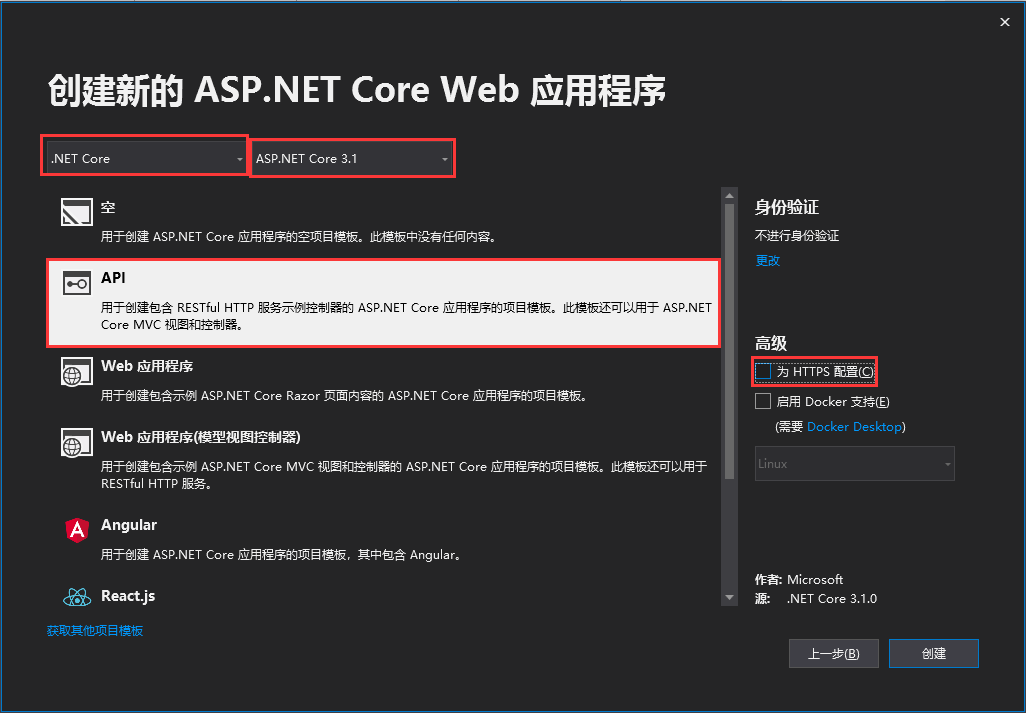Click the API template key icon

[x=76, y=282]
